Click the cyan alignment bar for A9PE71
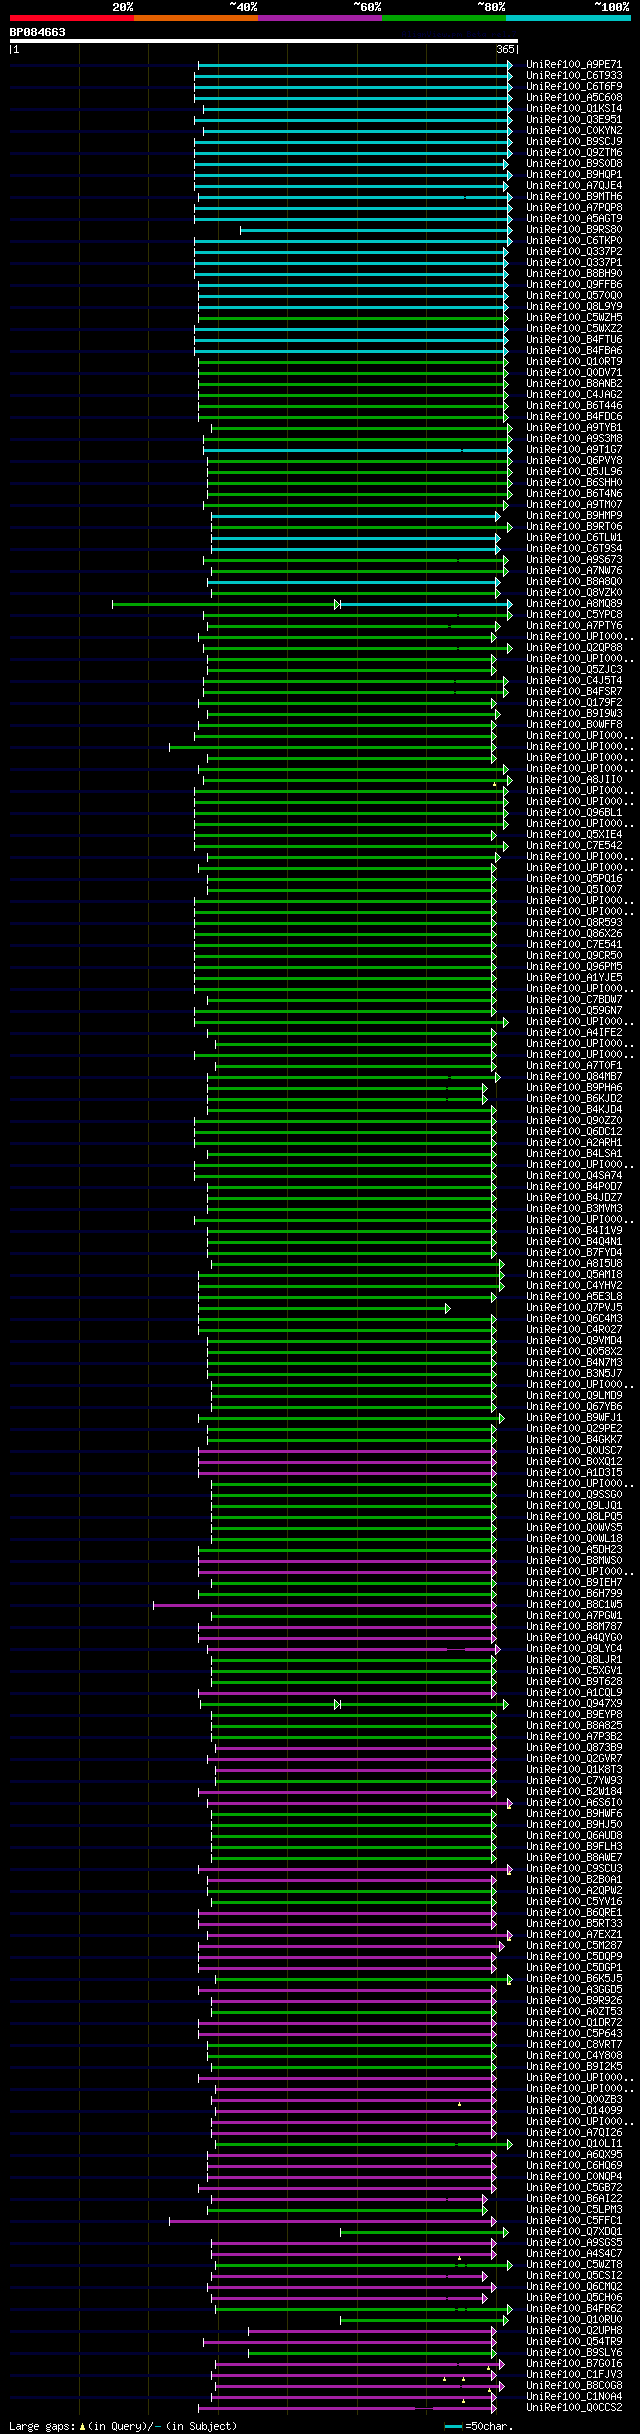Screen dimensions: 640x2434 click(355, 65)
